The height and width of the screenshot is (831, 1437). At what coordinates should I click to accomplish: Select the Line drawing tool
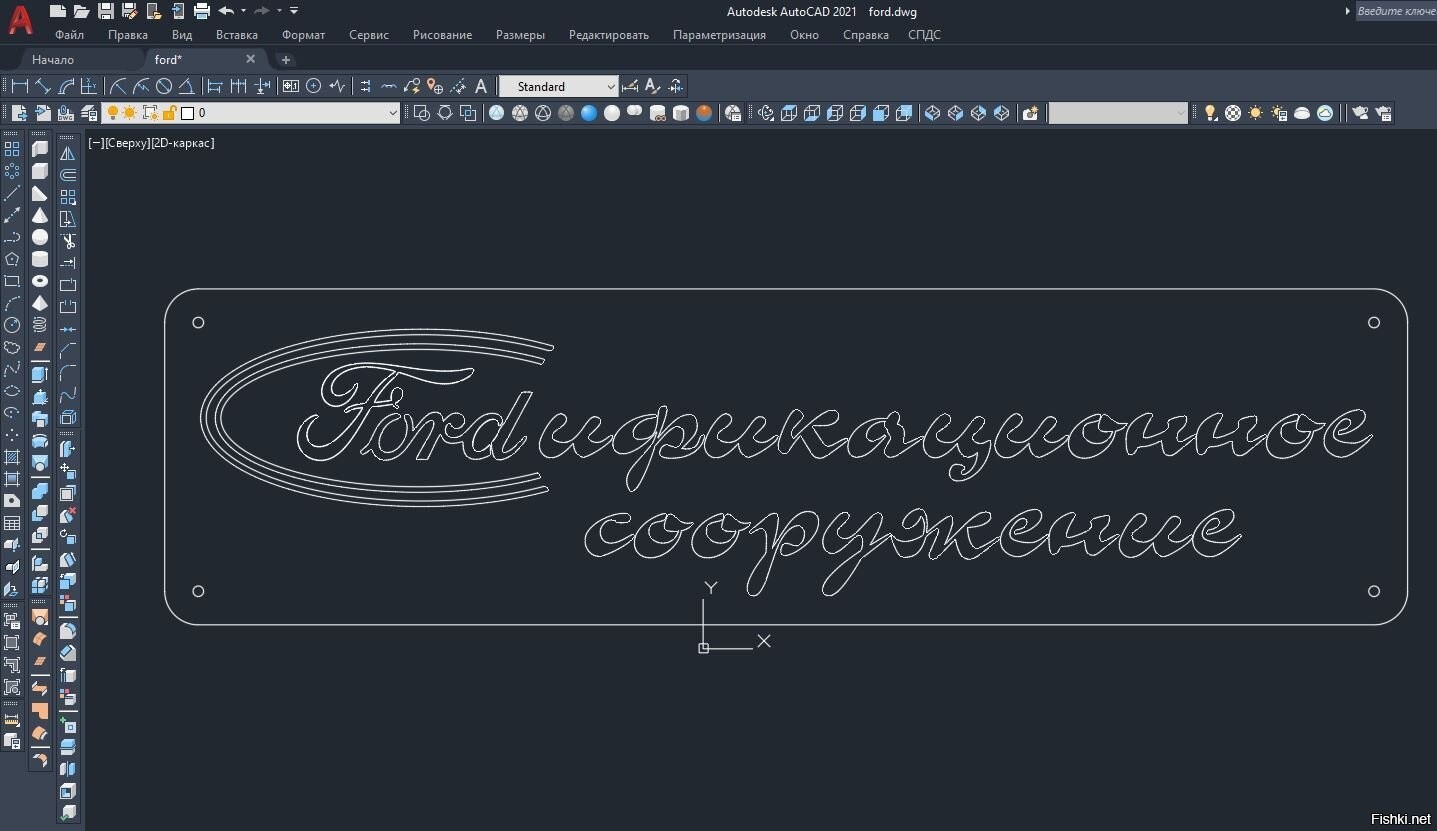pos(12,193)
